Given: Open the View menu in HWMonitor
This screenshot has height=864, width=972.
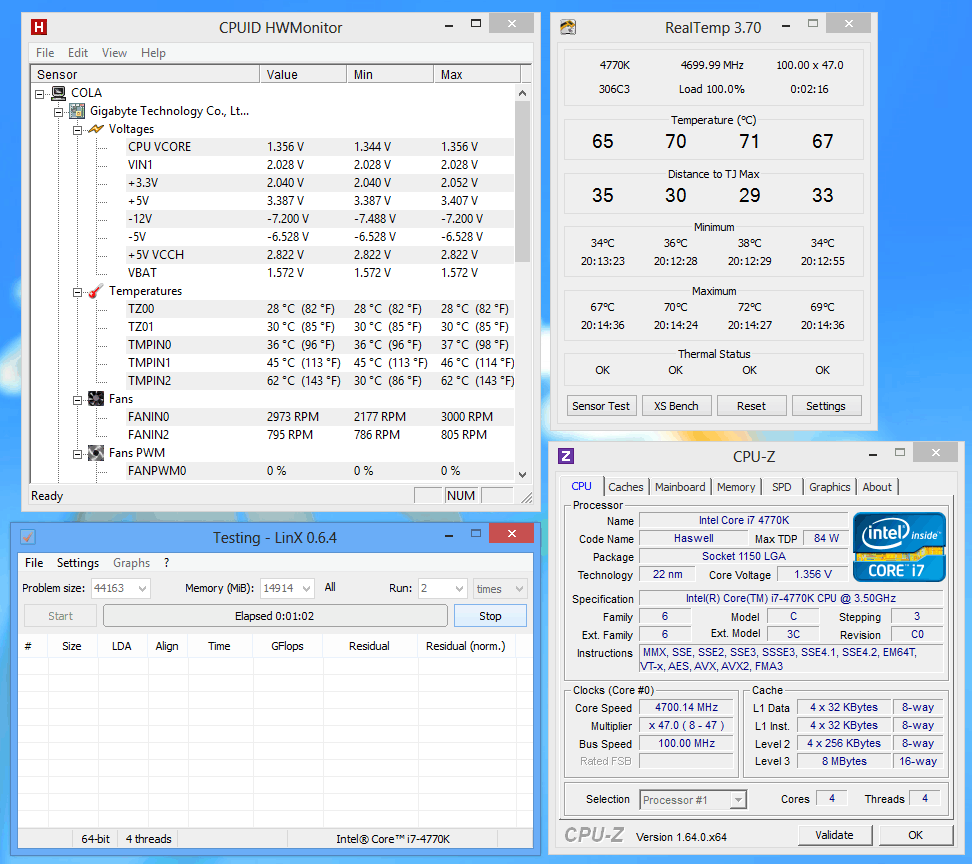Looking at the screenshot, I should 114,53.
